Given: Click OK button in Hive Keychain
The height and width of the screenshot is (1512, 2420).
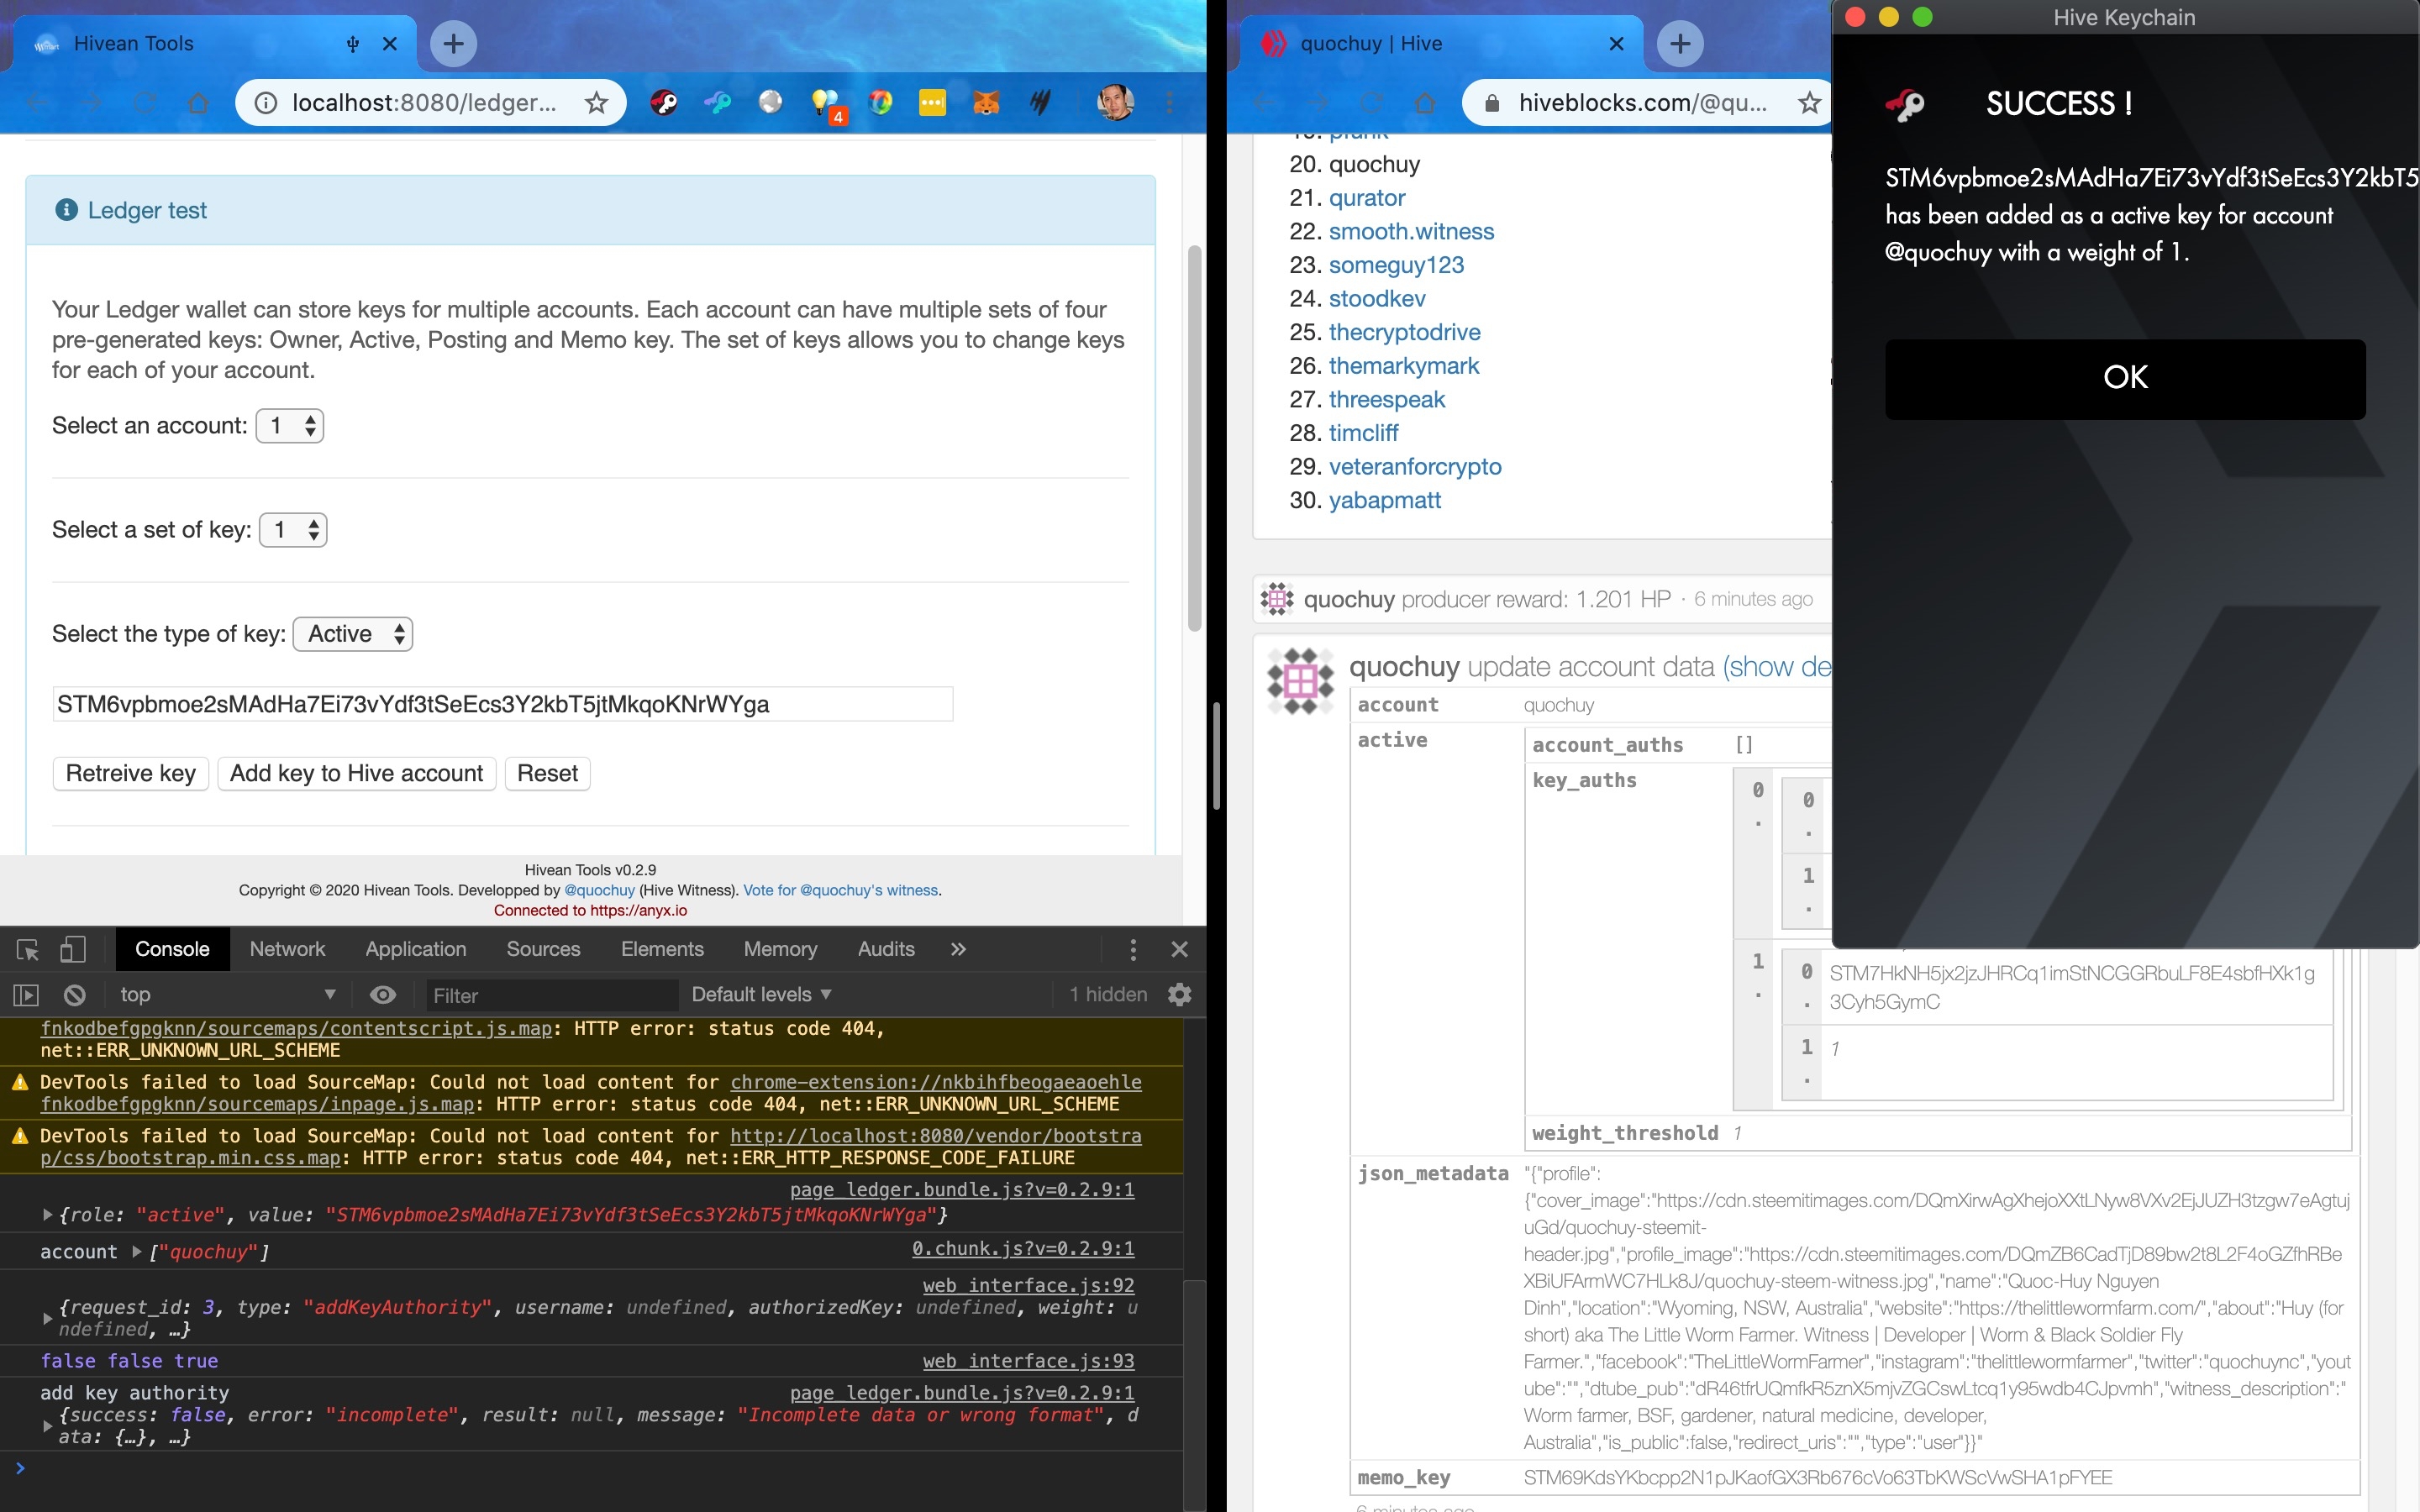Looking at the screenshot, I should point(2124,376).
